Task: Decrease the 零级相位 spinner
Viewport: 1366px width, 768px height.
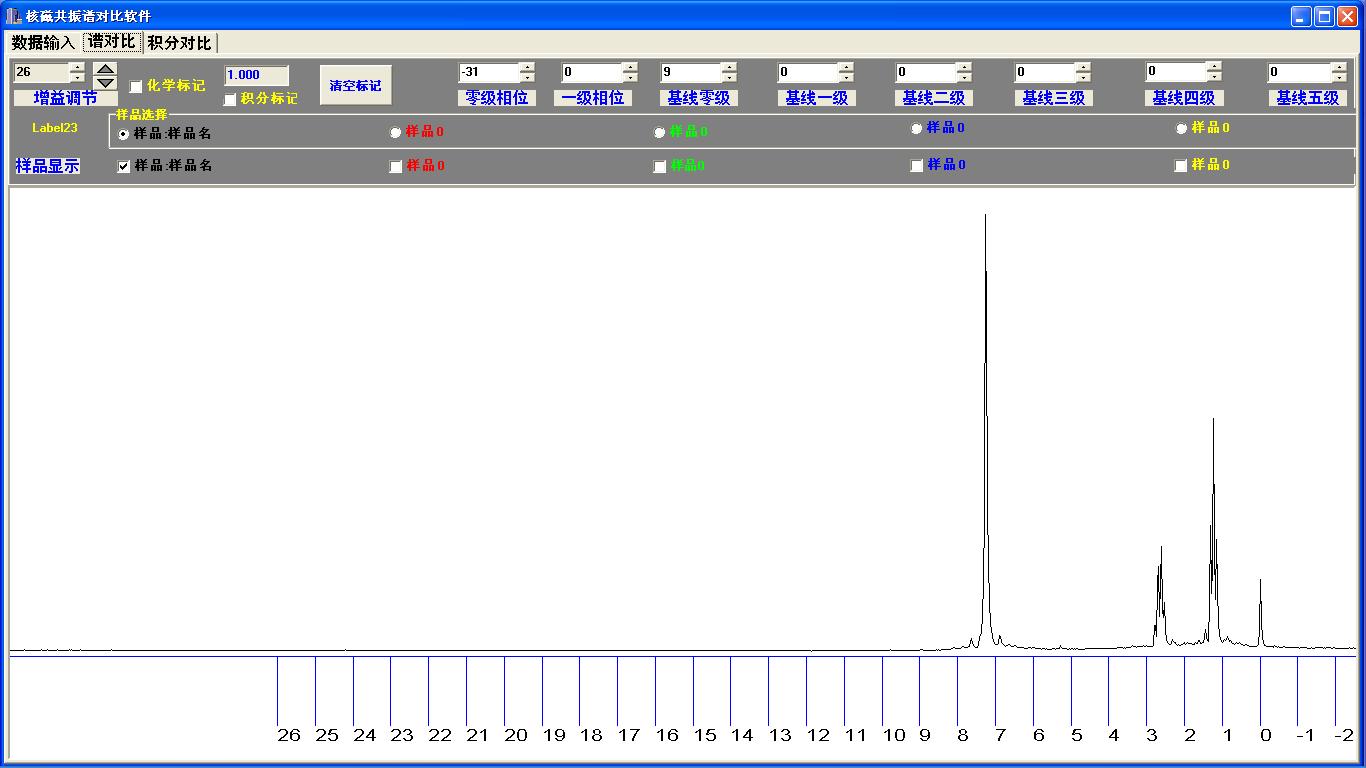Action: point(527,77)
